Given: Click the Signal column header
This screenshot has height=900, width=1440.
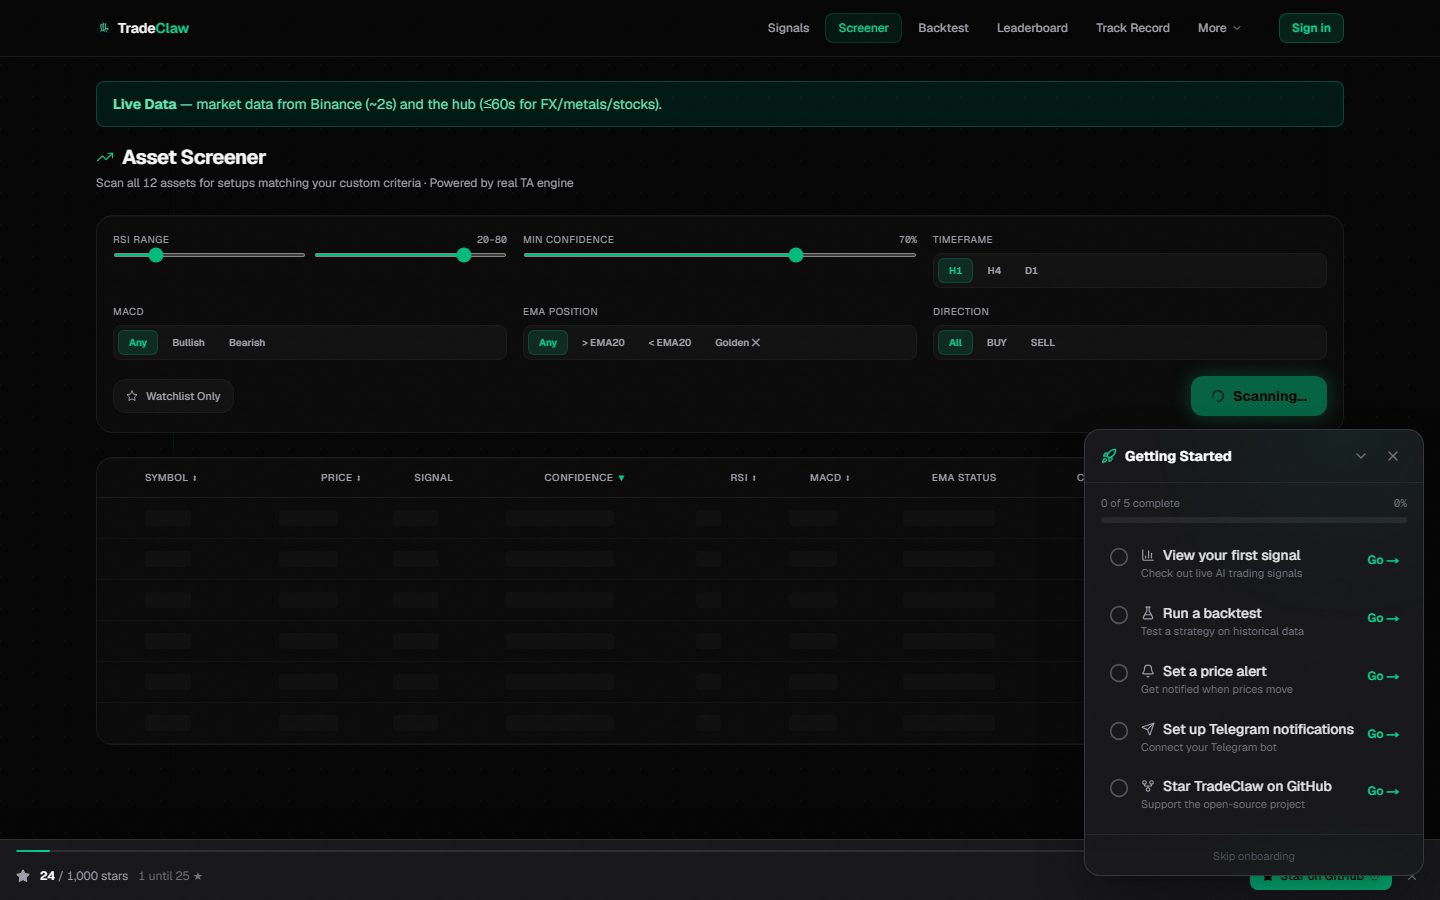Looking at the screenshot, I should (433, 478).
